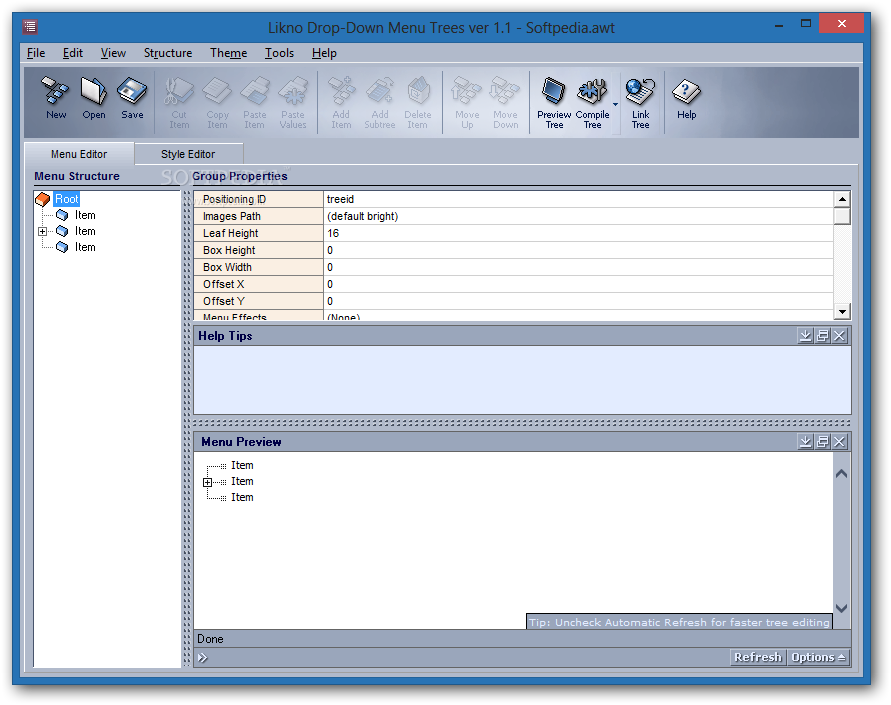The width and height of the screenshot is (891, 705).
Task: Open a file with the Open icon
Action: coord(94,98)
